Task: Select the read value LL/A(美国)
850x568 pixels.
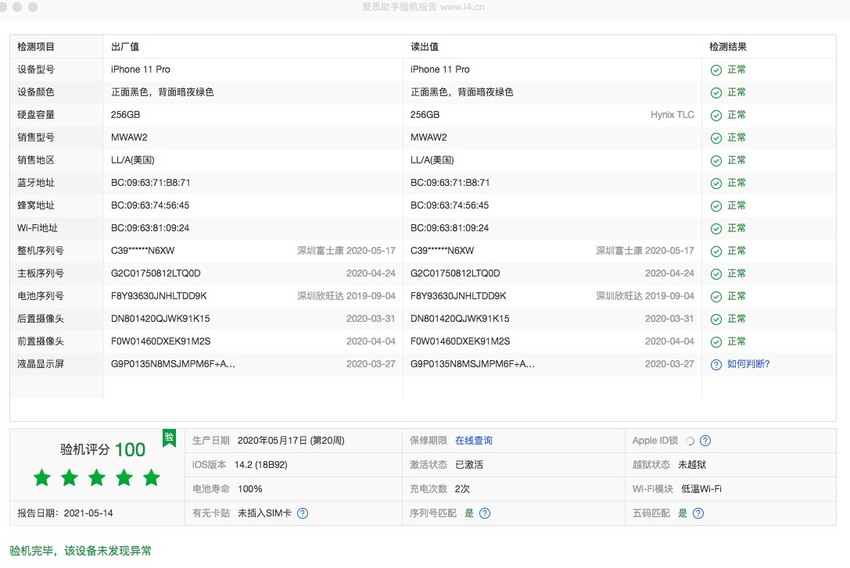Action: 432,160
